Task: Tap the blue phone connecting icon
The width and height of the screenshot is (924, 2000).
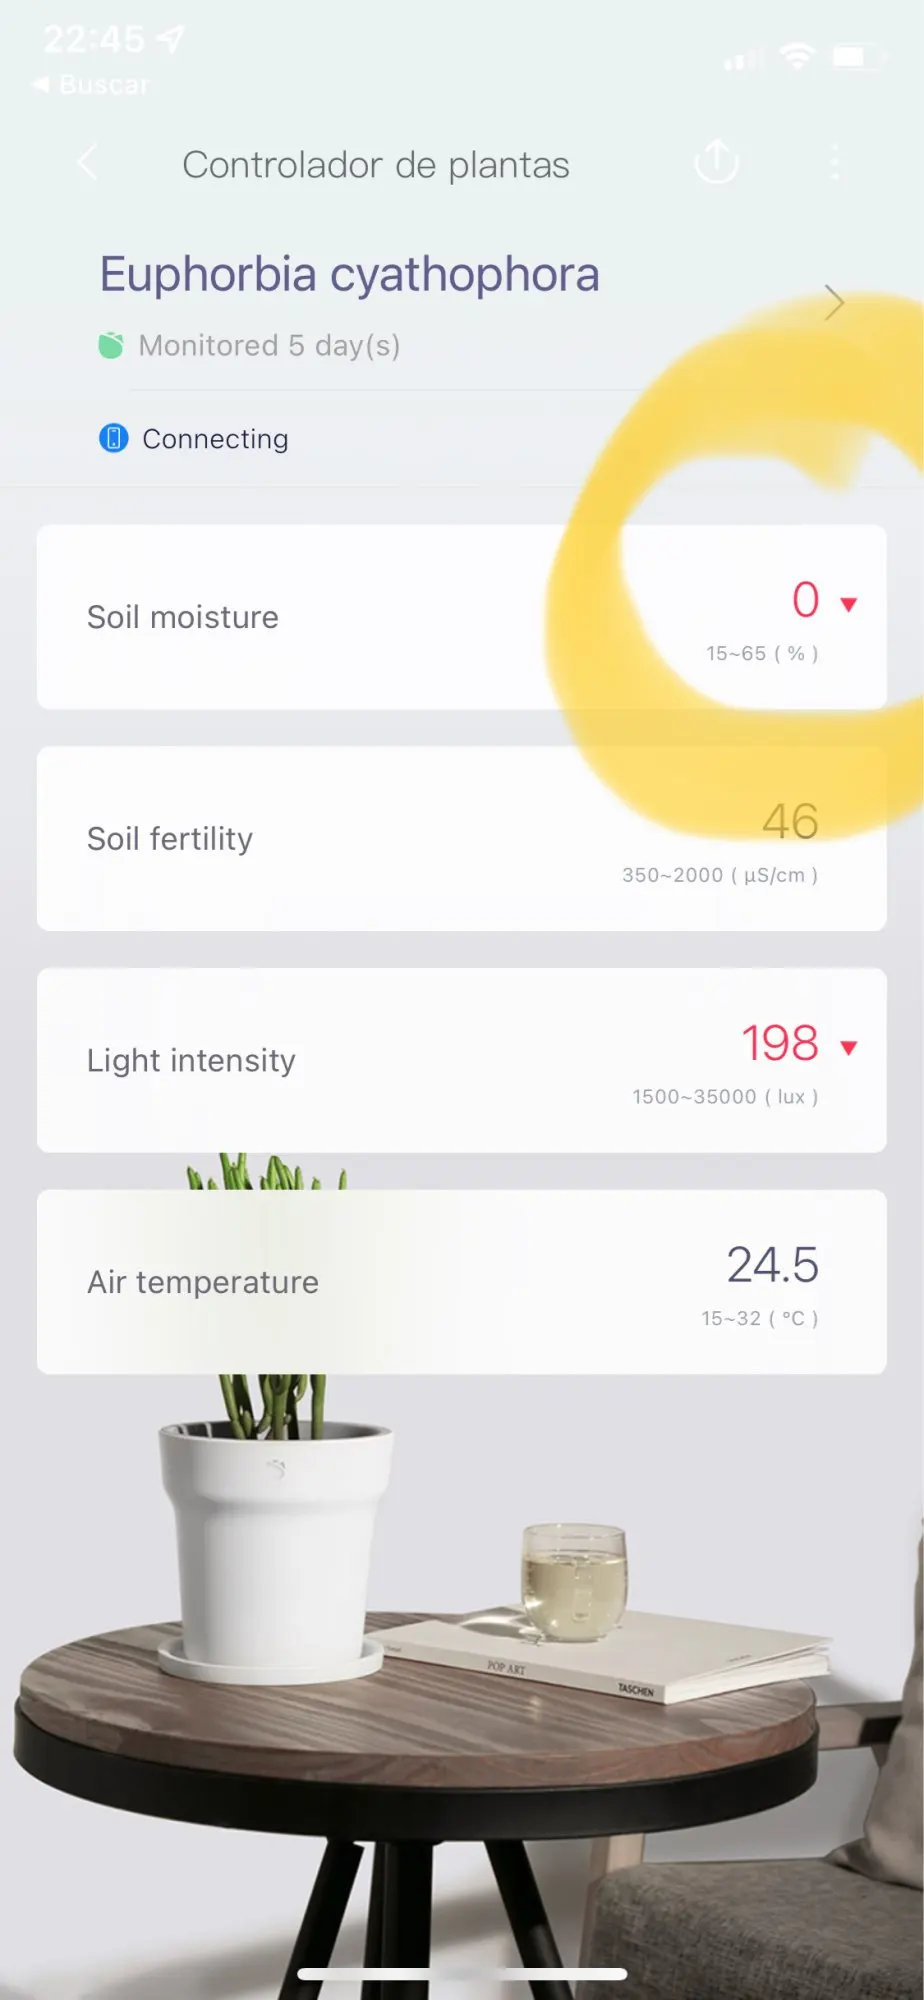Action: (114, 438)
